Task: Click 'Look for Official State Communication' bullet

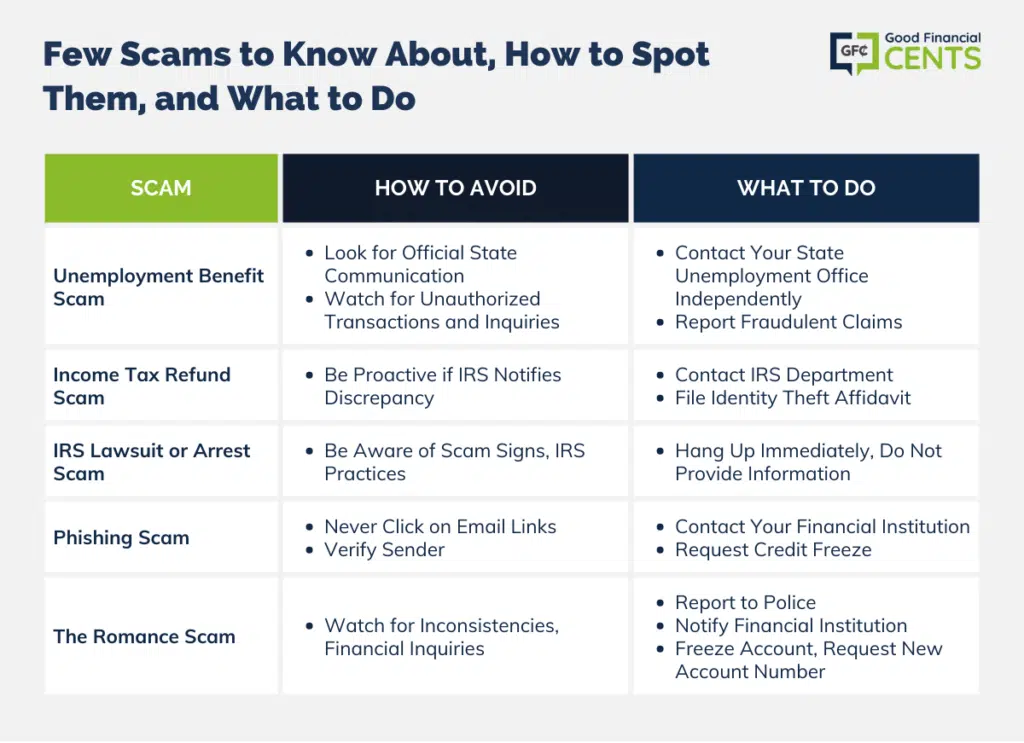Action: (x=420, y=264)
